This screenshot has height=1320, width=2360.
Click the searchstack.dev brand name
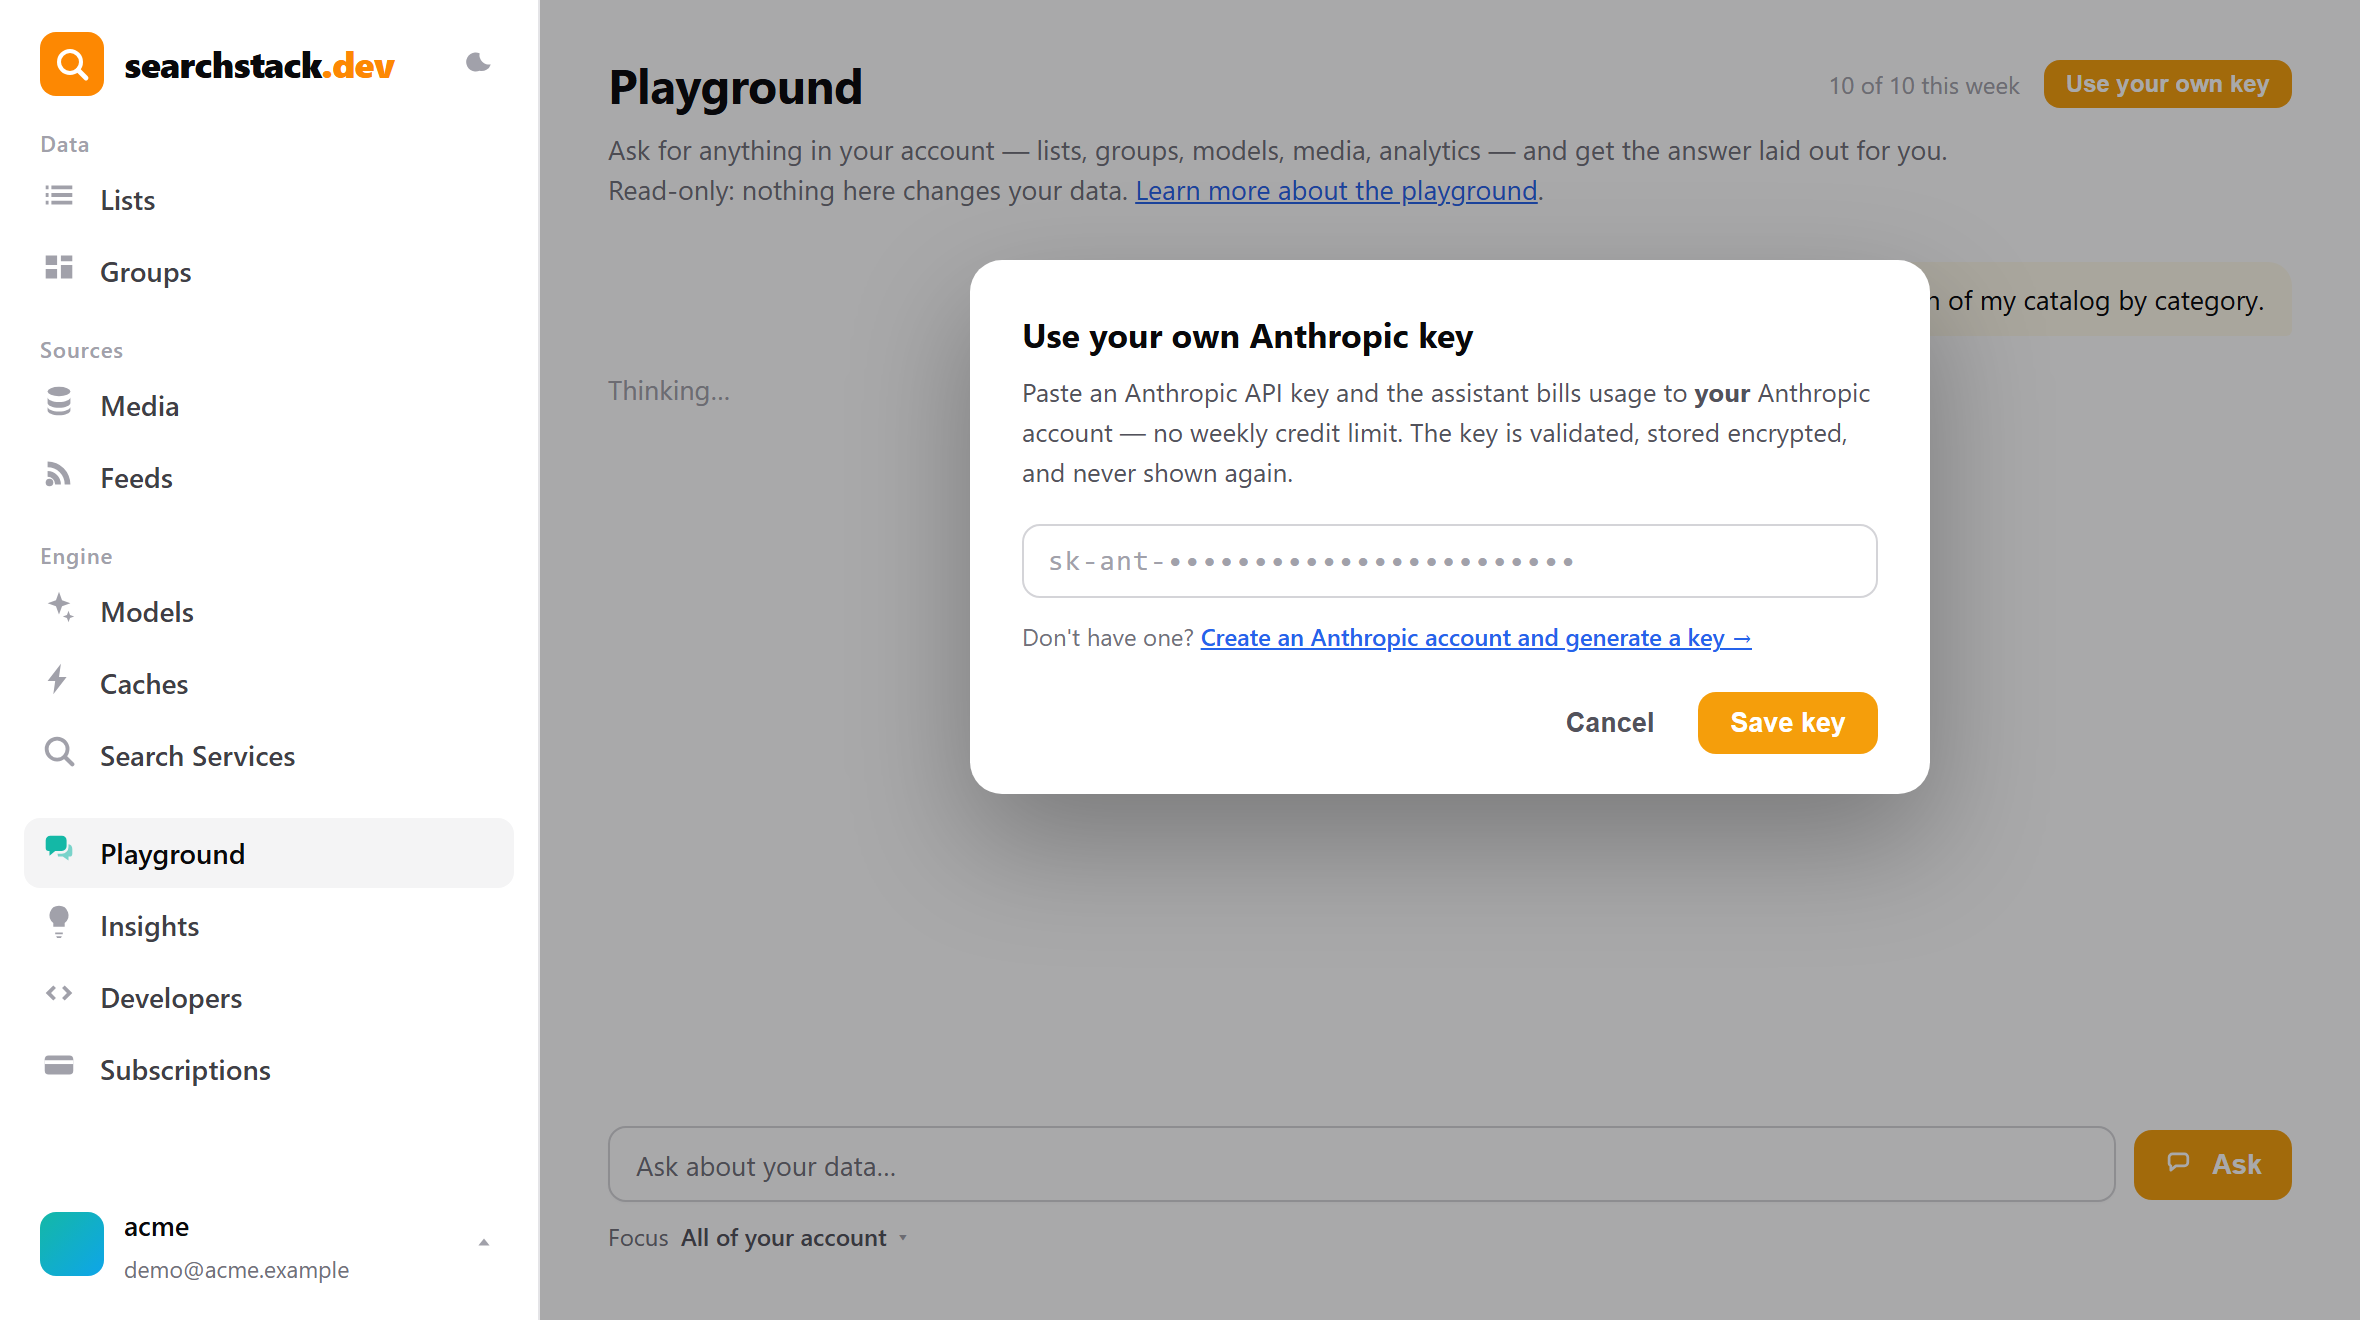click(x=259, y=66)
